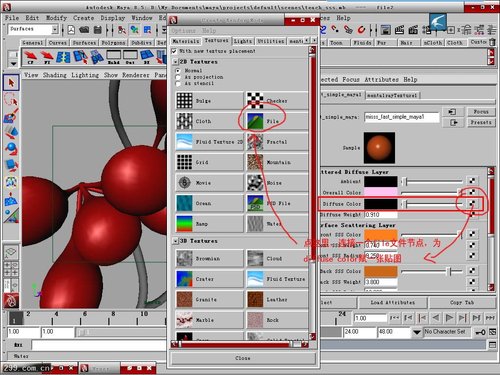The width and height of the screenshot is (500, 375).
Task: Click the Sample material preview sphere
Action: click(x=379, y=148)
